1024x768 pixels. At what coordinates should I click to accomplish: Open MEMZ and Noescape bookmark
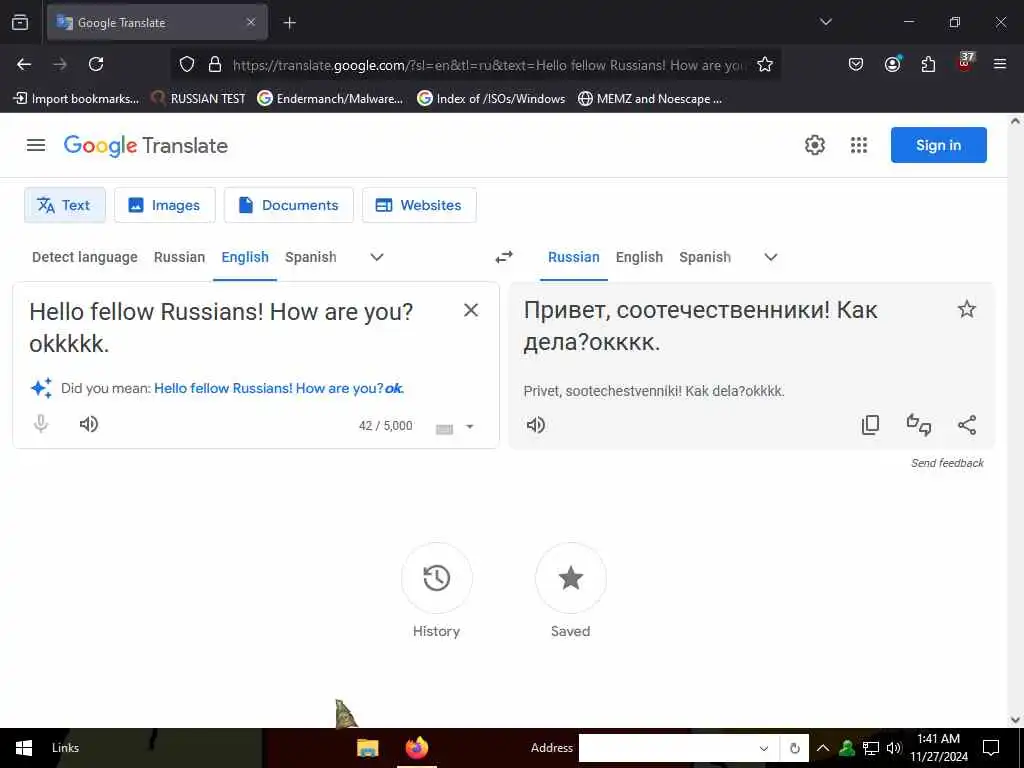click(650, 99)
